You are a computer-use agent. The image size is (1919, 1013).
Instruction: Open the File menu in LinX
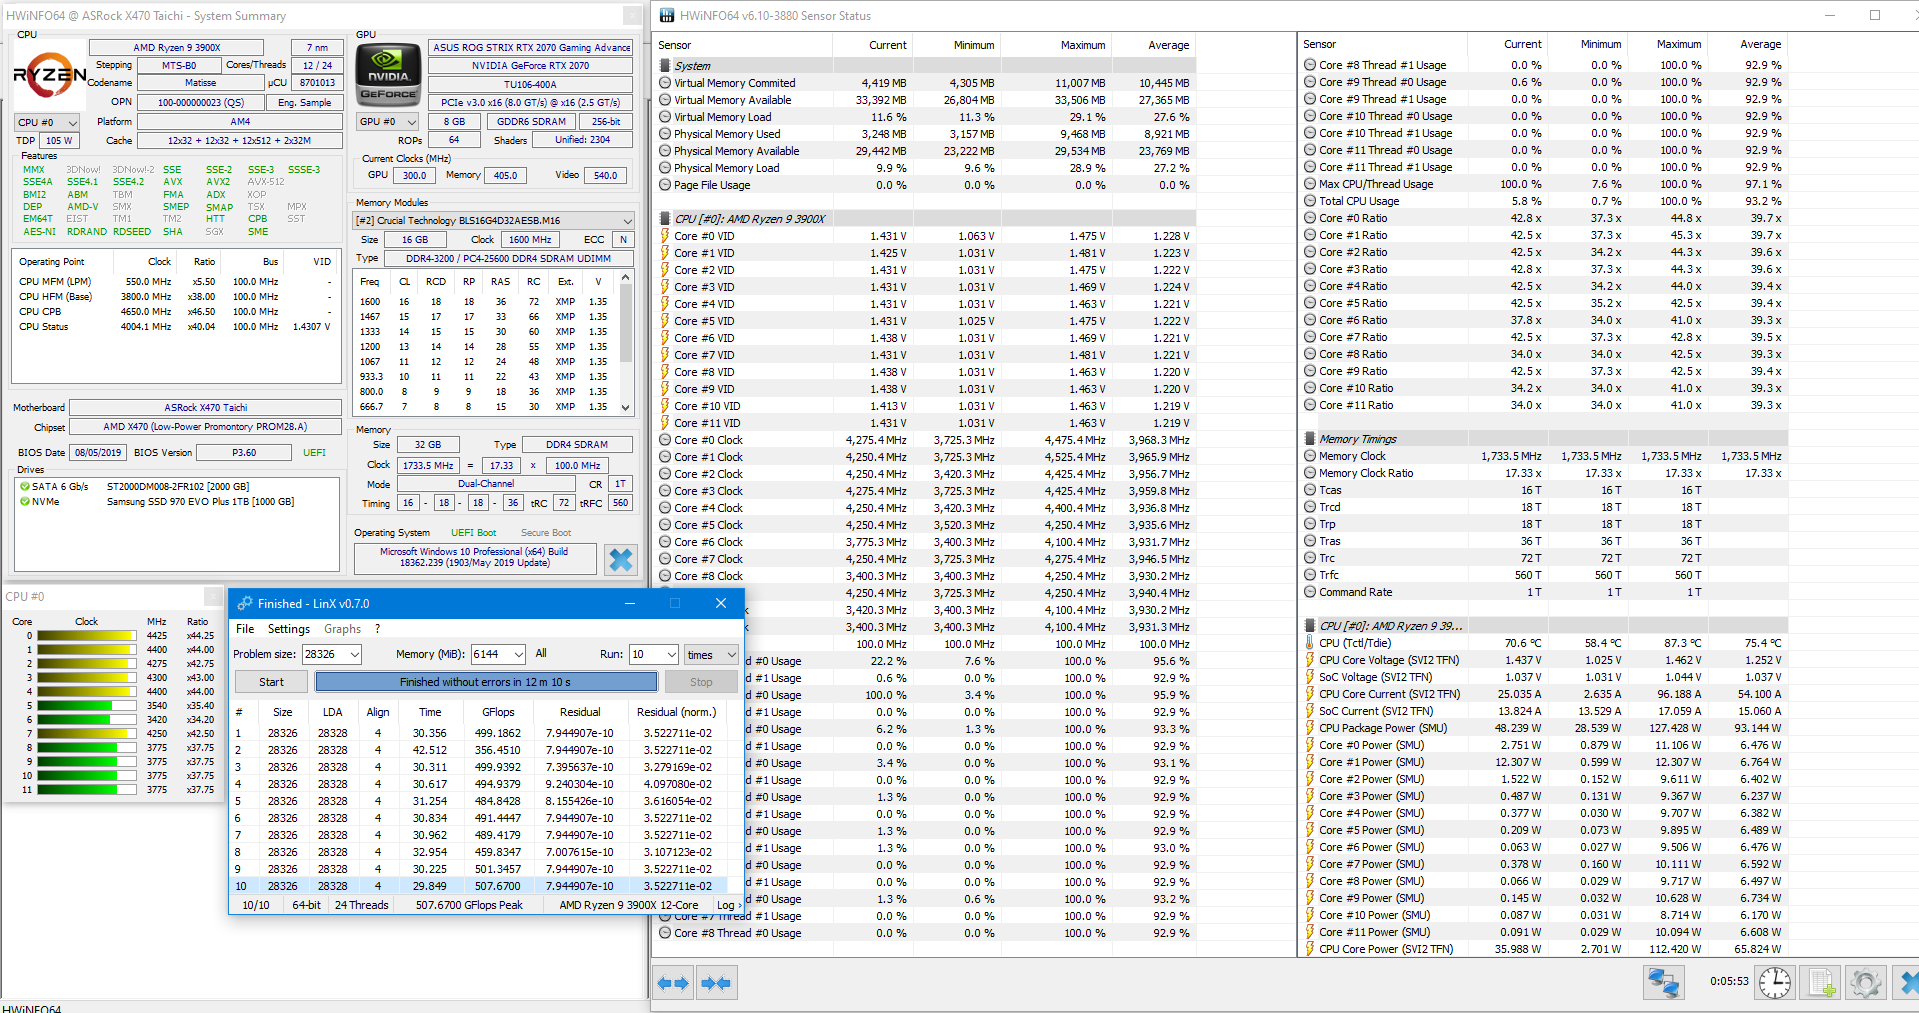click(245, 629)
